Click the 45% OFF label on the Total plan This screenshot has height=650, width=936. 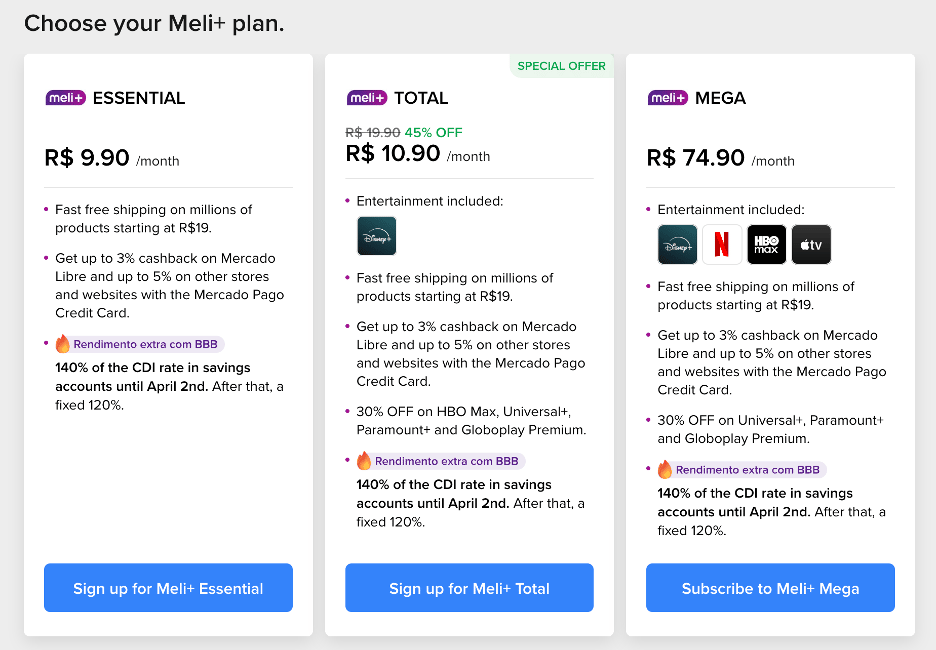(x=433, y=133)
